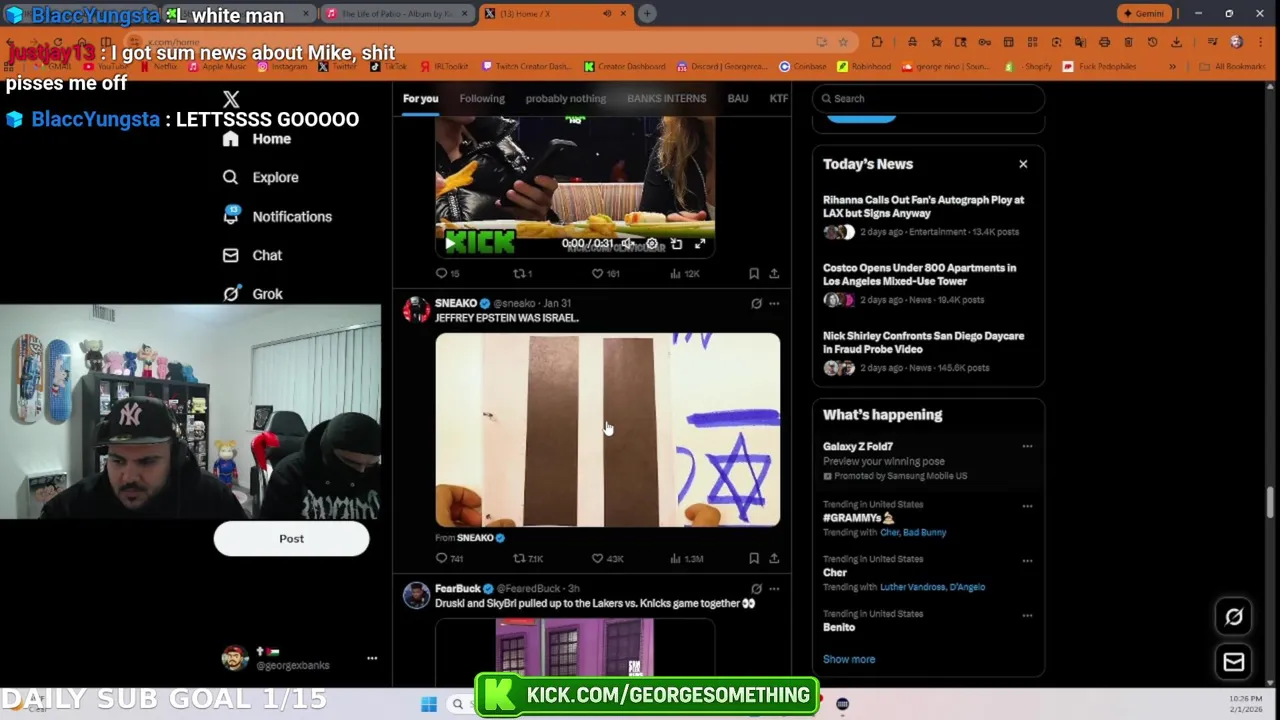Toggle picture-in-picture on the video

coord(676,244)
